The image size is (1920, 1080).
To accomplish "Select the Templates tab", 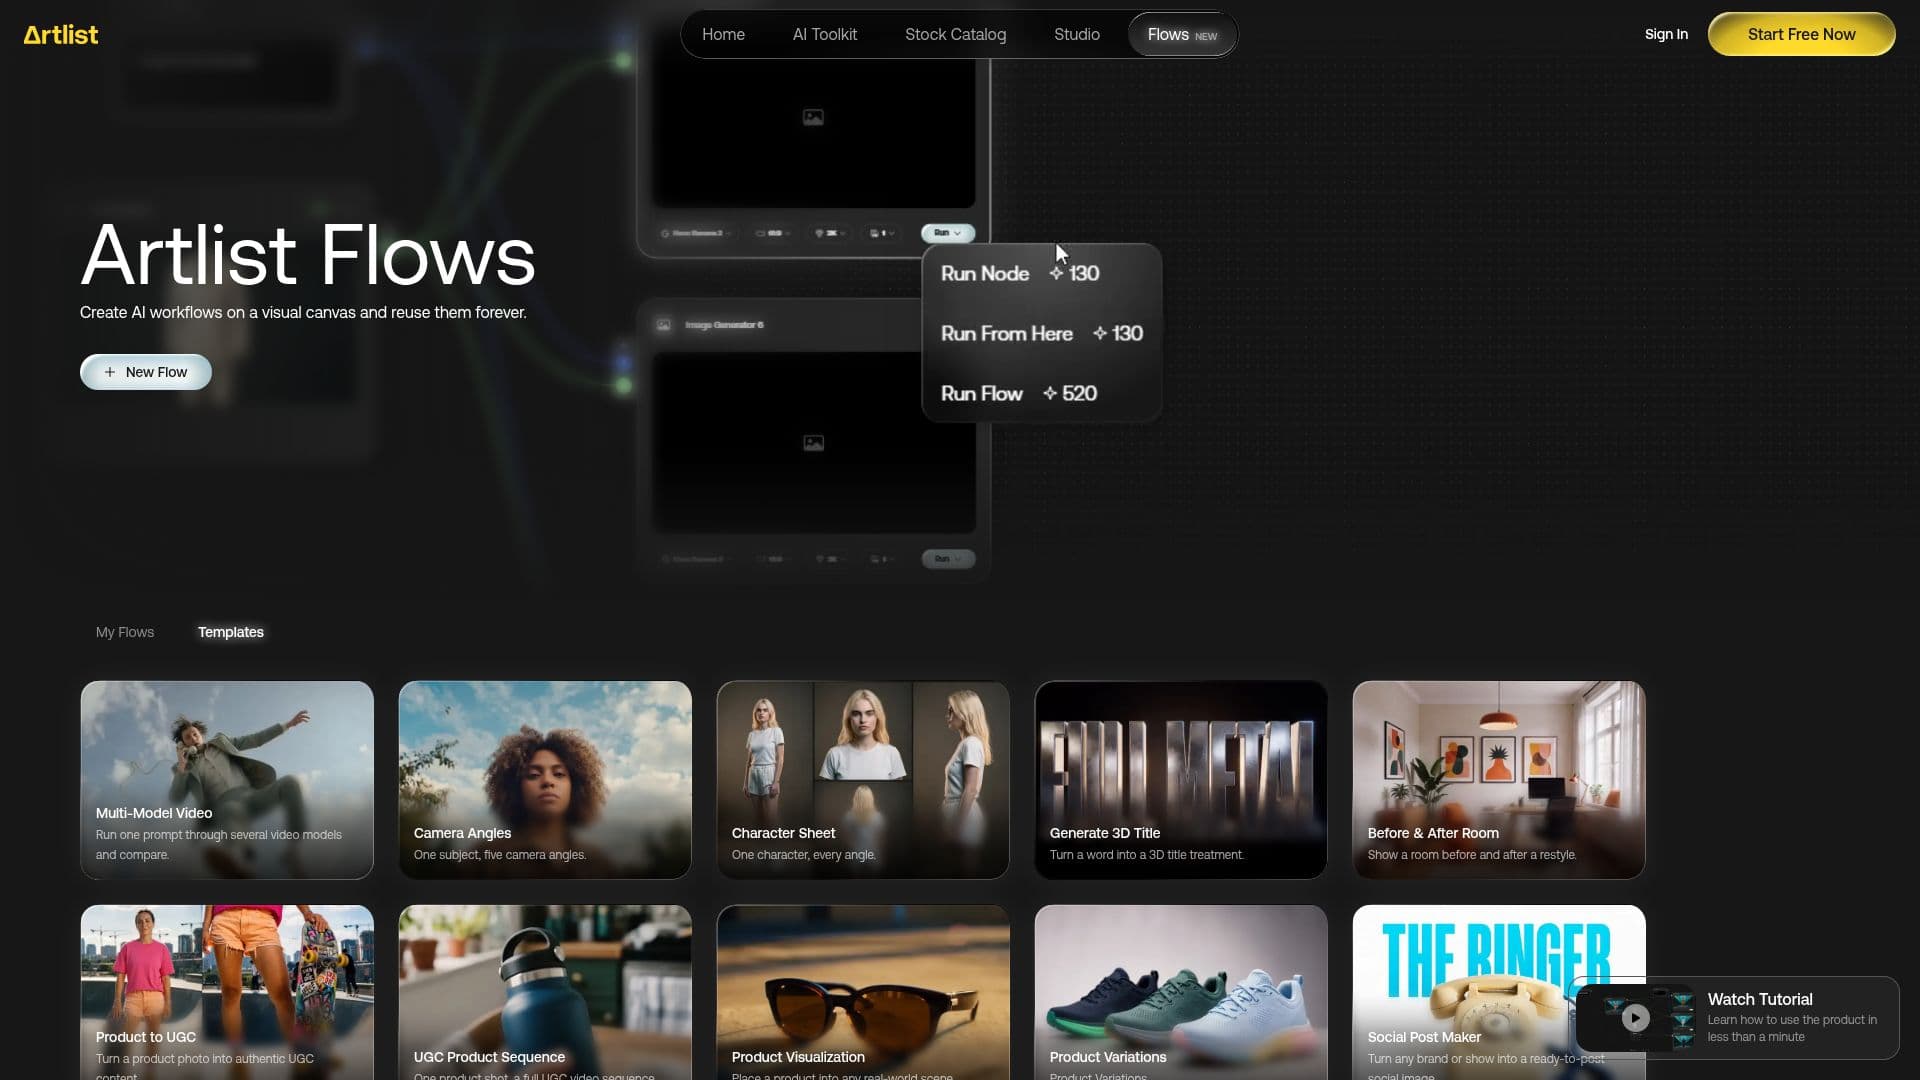I will click(231, 632).
